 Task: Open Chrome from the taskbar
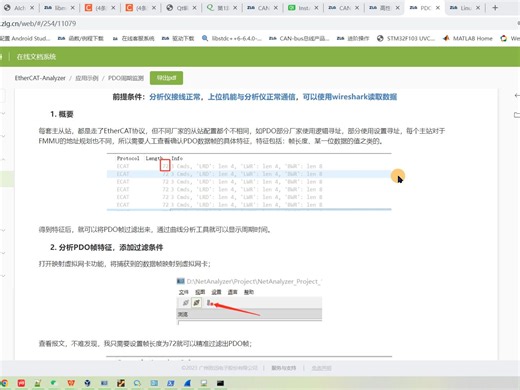click(4, 383)
